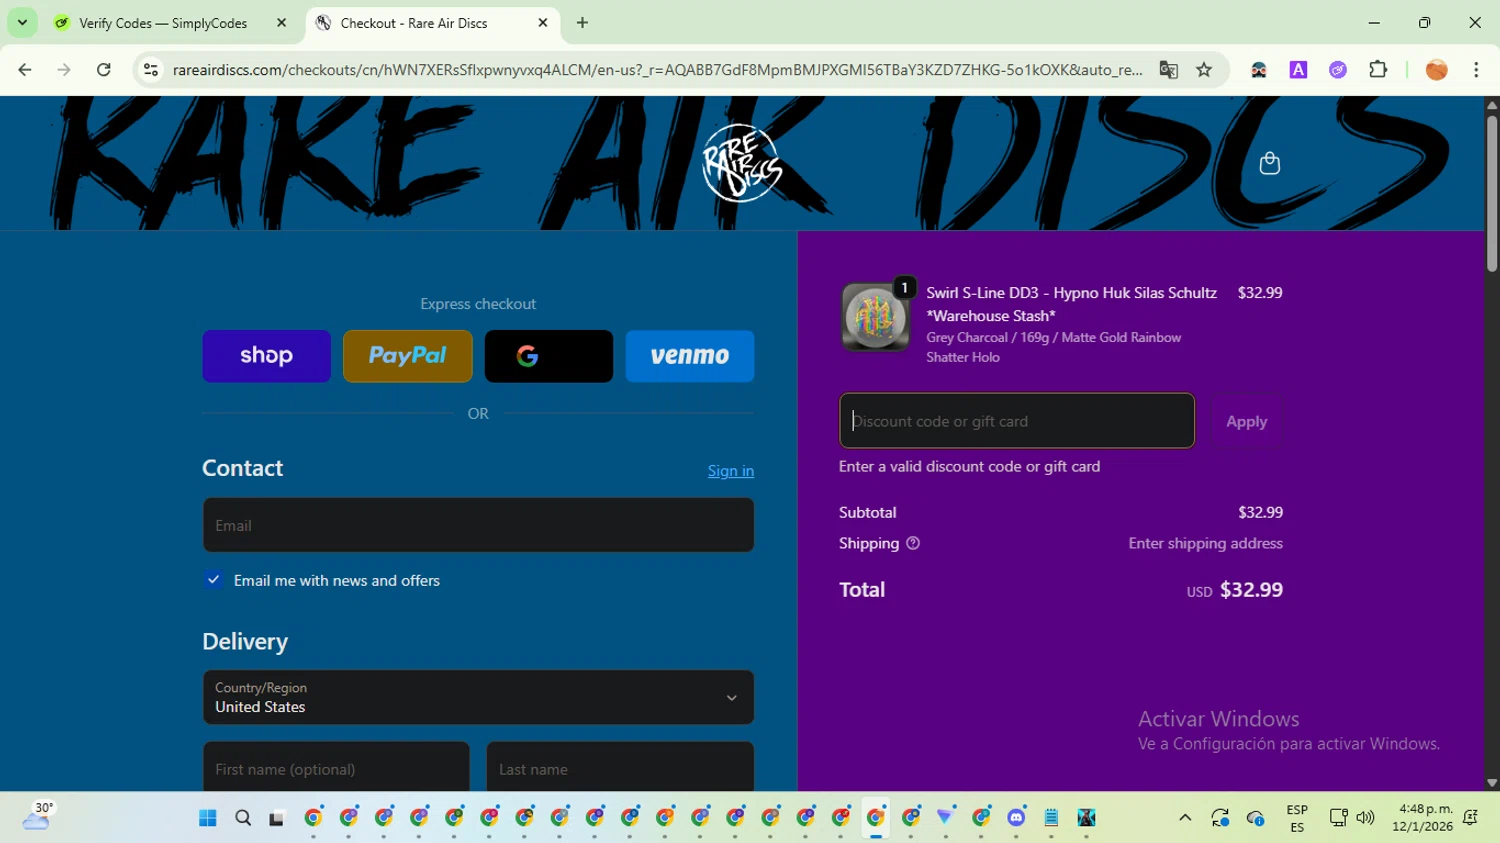The image size is (1500, 843).
Task: Open a new browser tab
Action: coord(582,23)
